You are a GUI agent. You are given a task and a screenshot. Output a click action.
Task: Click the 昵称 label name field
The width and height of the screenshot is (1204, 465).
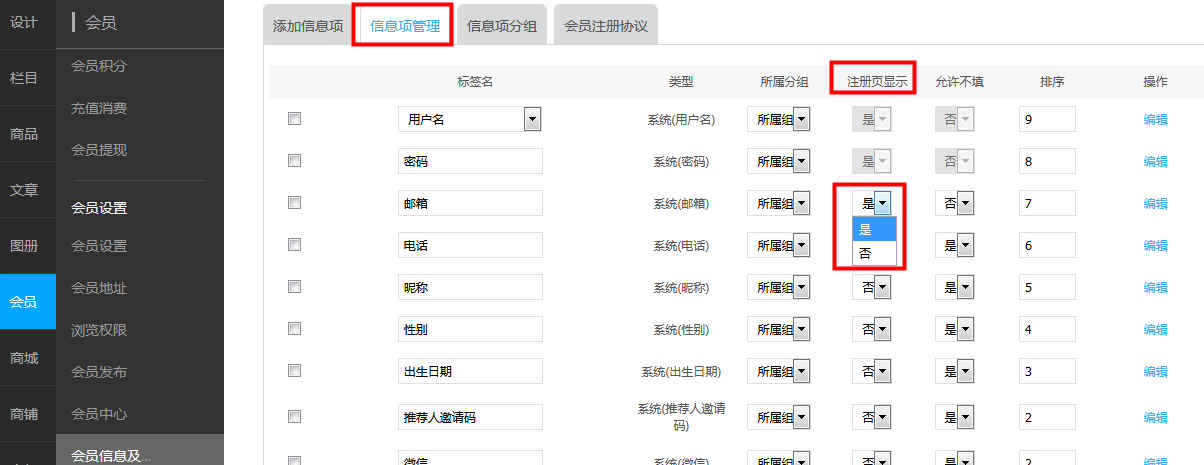470,287
